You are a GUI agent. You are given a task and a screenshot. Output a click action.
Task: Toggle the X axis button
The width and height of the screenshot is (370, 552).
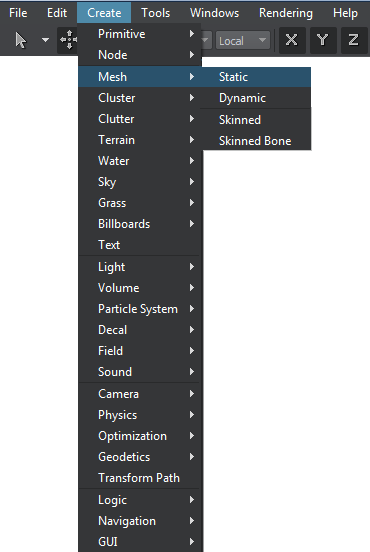pos(292,40)
